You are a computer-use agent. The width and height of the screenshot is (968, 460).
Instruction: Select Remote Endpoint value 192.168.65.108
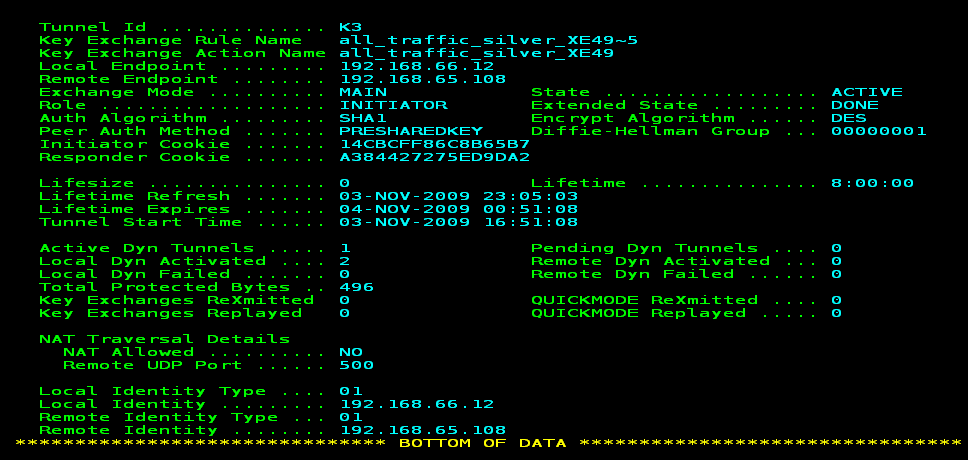(x=423, y=79)
